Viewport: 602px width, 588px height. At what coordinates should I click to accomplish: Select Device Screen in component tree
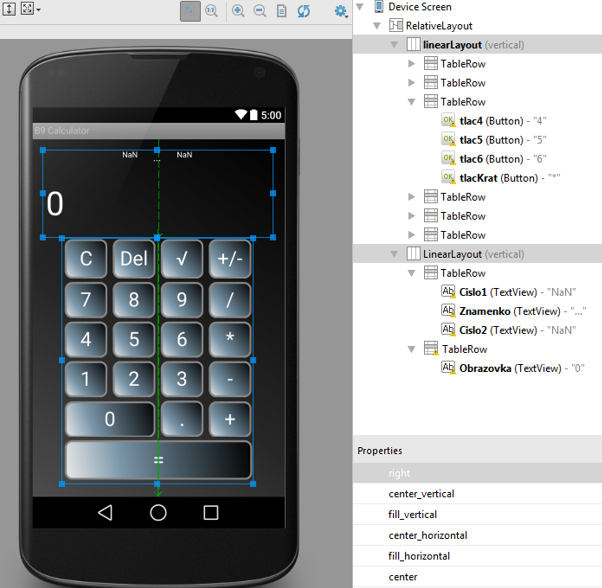tap(420, 7)
